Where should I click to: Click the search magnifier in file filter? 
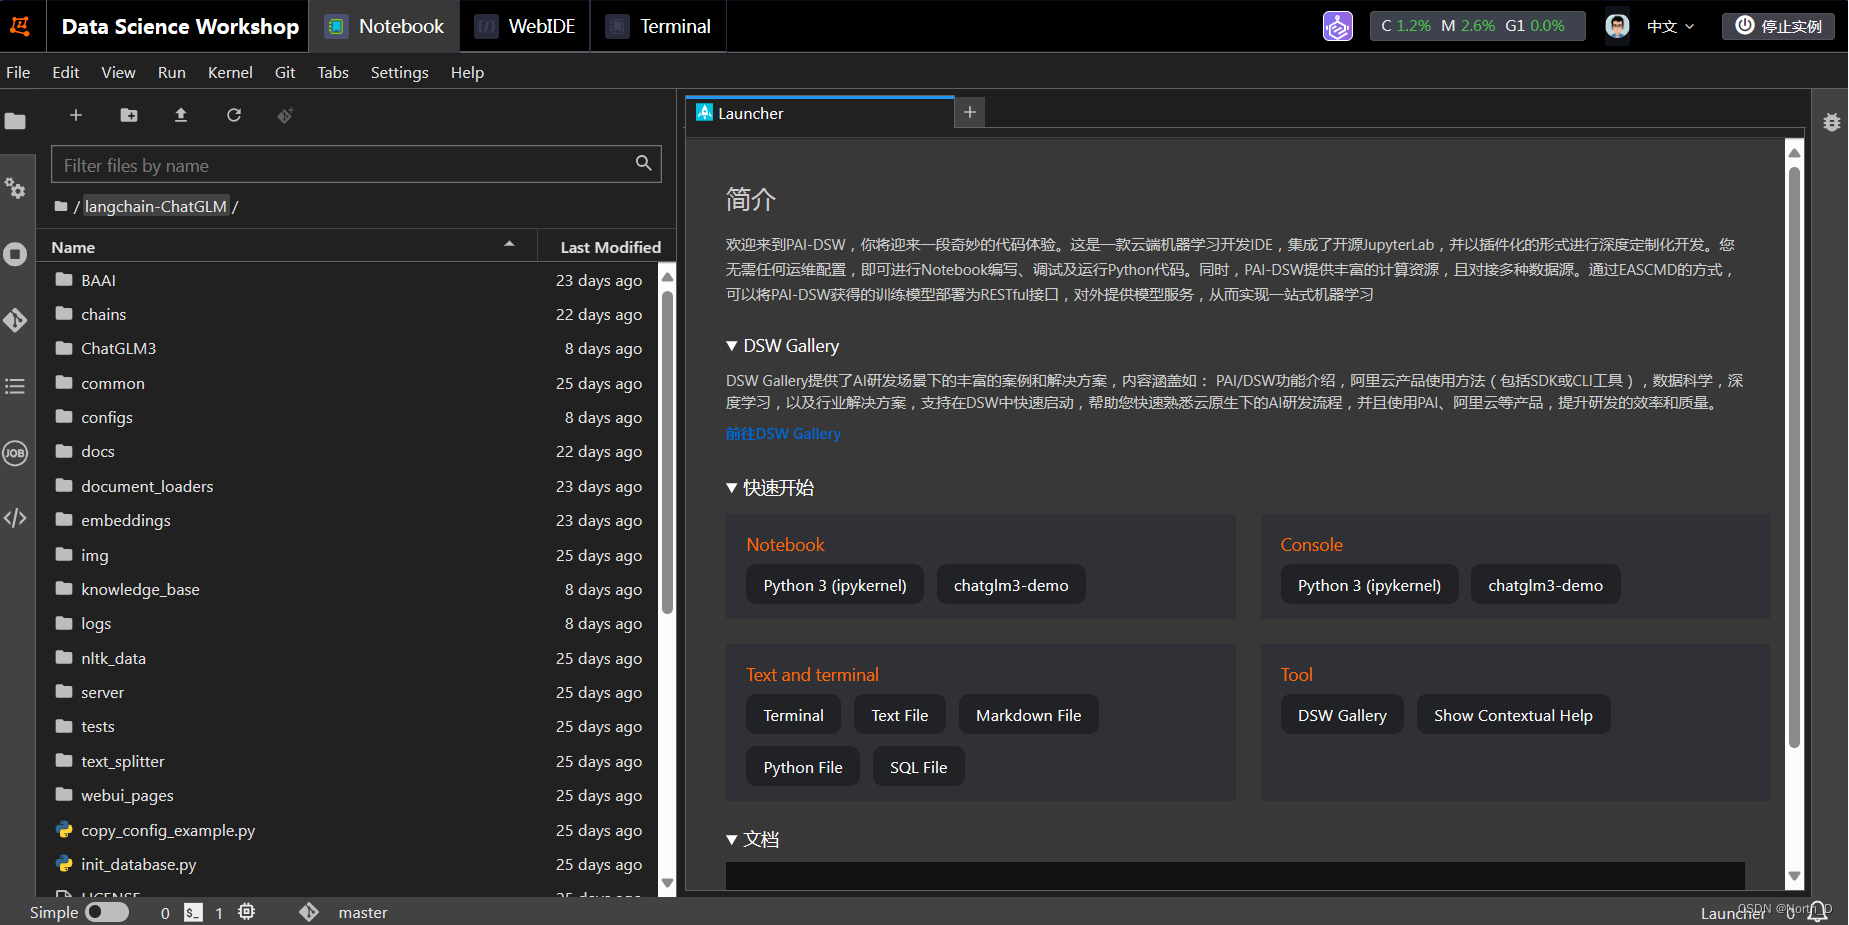(x=643, y=163)
